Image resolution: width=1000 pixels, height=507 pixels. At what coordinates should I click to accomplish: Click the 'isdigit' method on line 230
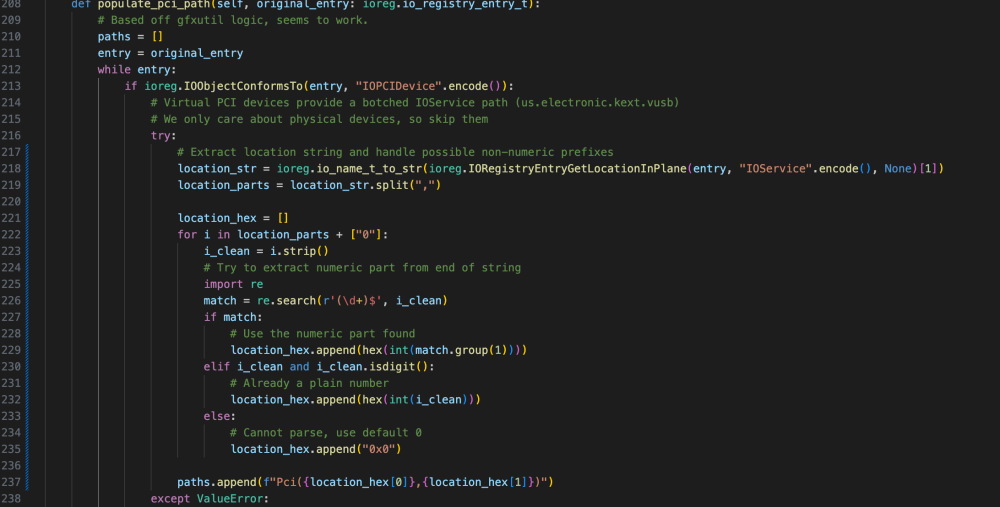tap(392, 367)
